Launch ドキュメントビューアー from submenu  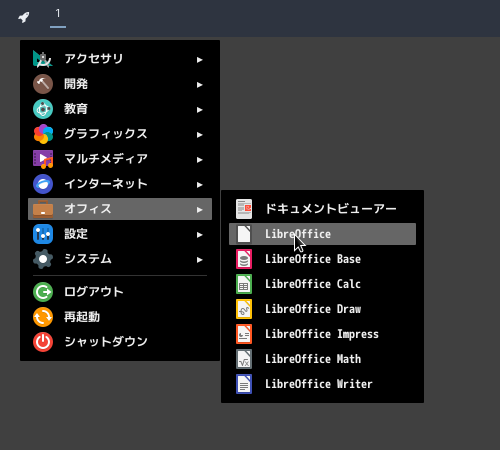(322, 209)
